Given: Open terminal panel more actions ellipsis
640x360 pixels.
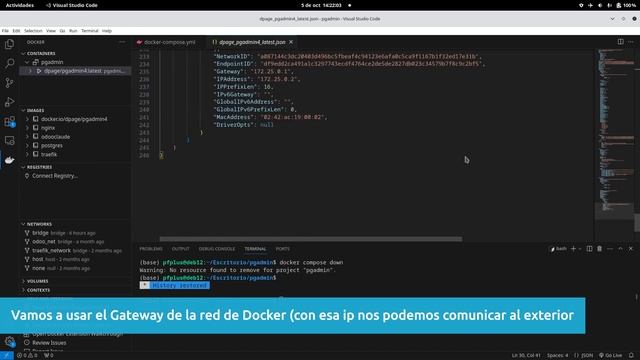Looking at the screenshot, I should [x=610, y=249].
